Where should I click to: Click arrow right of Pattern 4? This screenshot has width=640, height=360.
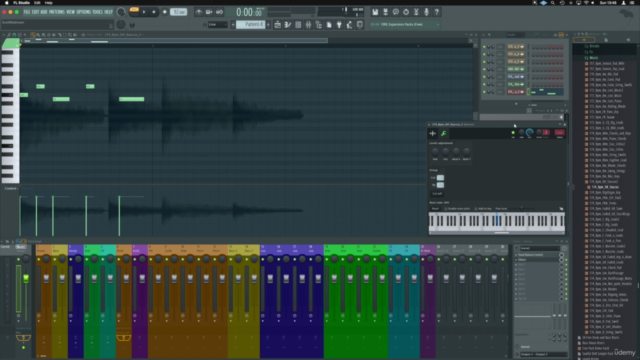(268, 25)
